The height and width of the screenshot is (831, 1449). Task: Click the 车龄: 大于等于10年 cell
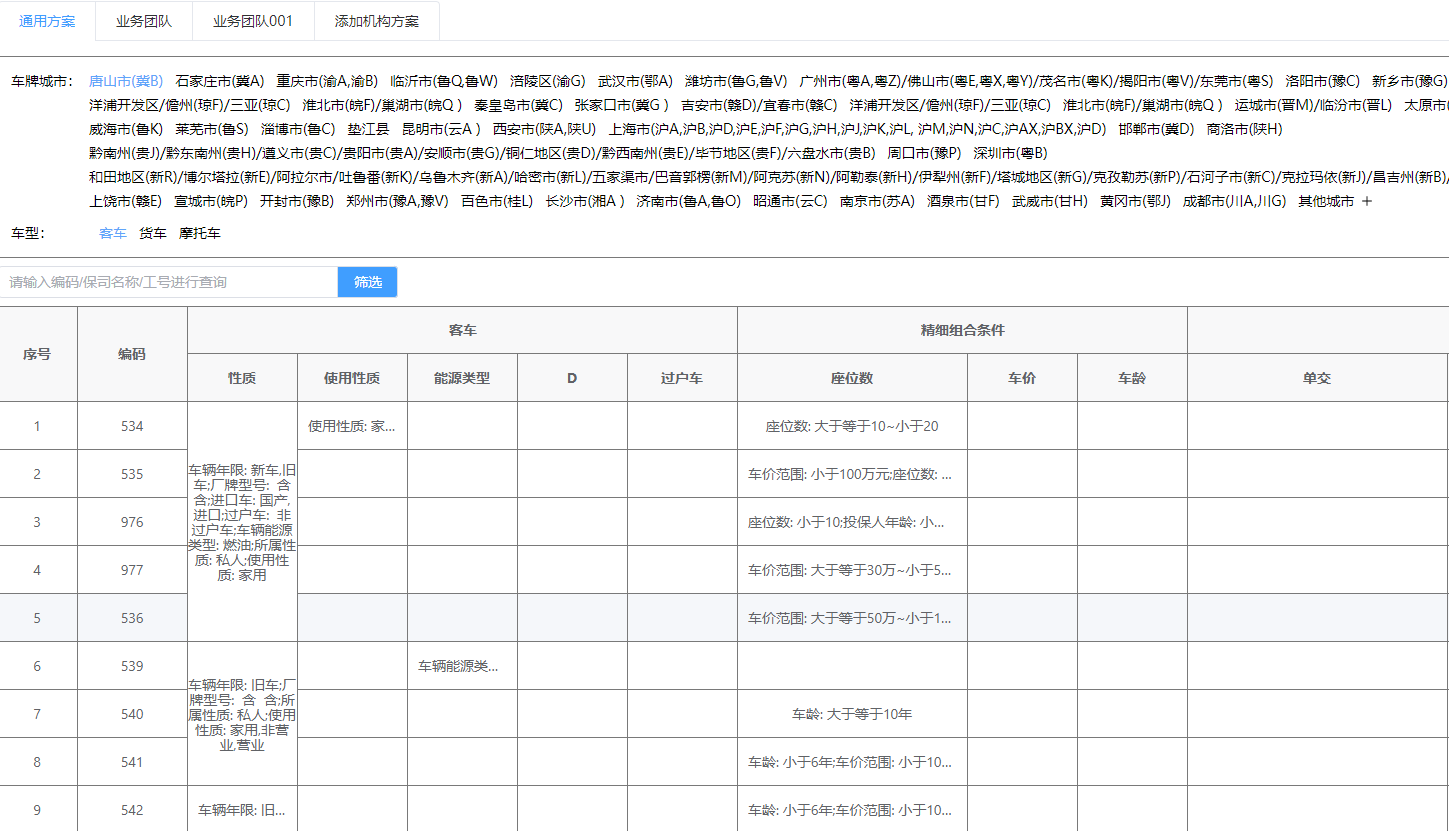pyautogui.click(x=852, y=714)
